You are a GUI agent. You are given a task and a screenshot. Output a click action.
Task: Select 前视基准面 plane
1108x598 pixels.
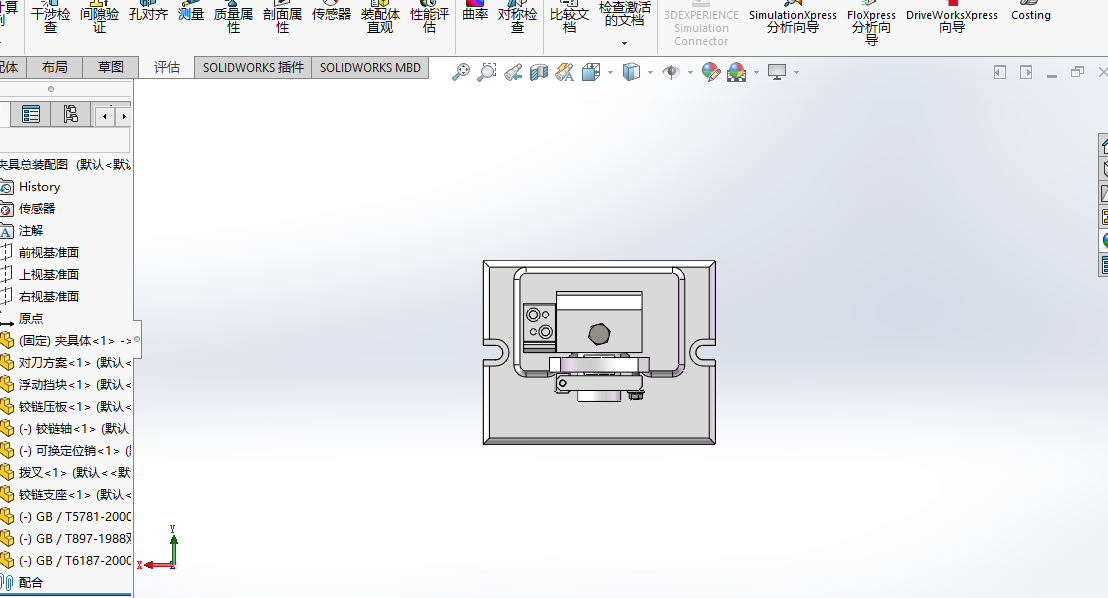(48, 252)
